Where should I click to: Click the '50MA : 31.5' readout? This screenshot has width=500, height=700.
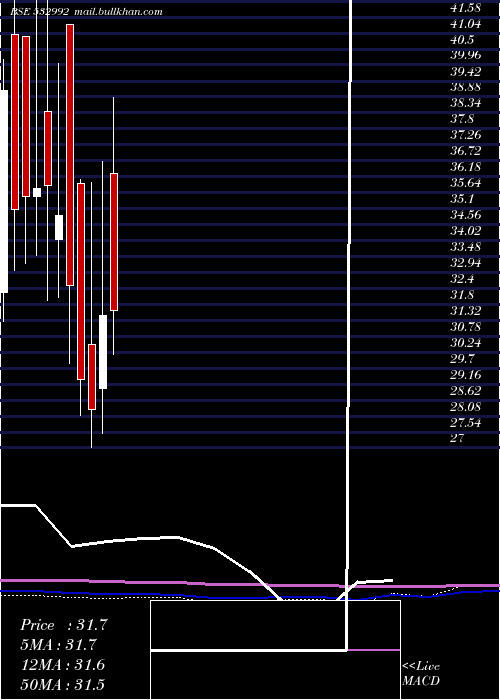pyautogui.click(x=63, y=685)
